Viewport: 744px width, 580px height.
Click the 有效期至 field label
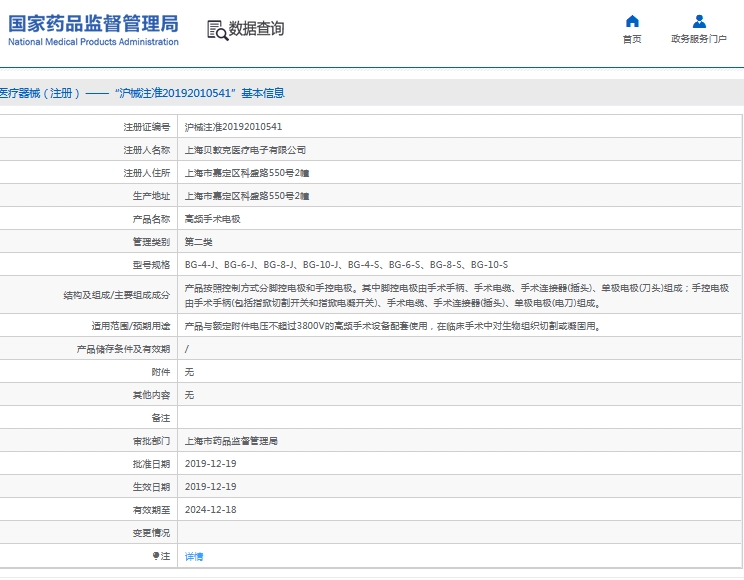point(151,510)
